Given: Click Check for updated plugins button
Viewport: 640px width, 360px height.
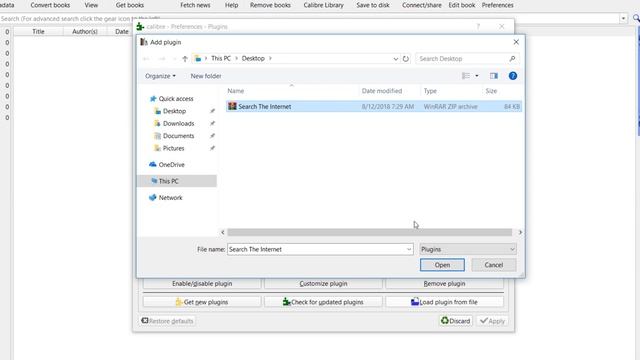Looking at the screenshot, I should [323, 302].
